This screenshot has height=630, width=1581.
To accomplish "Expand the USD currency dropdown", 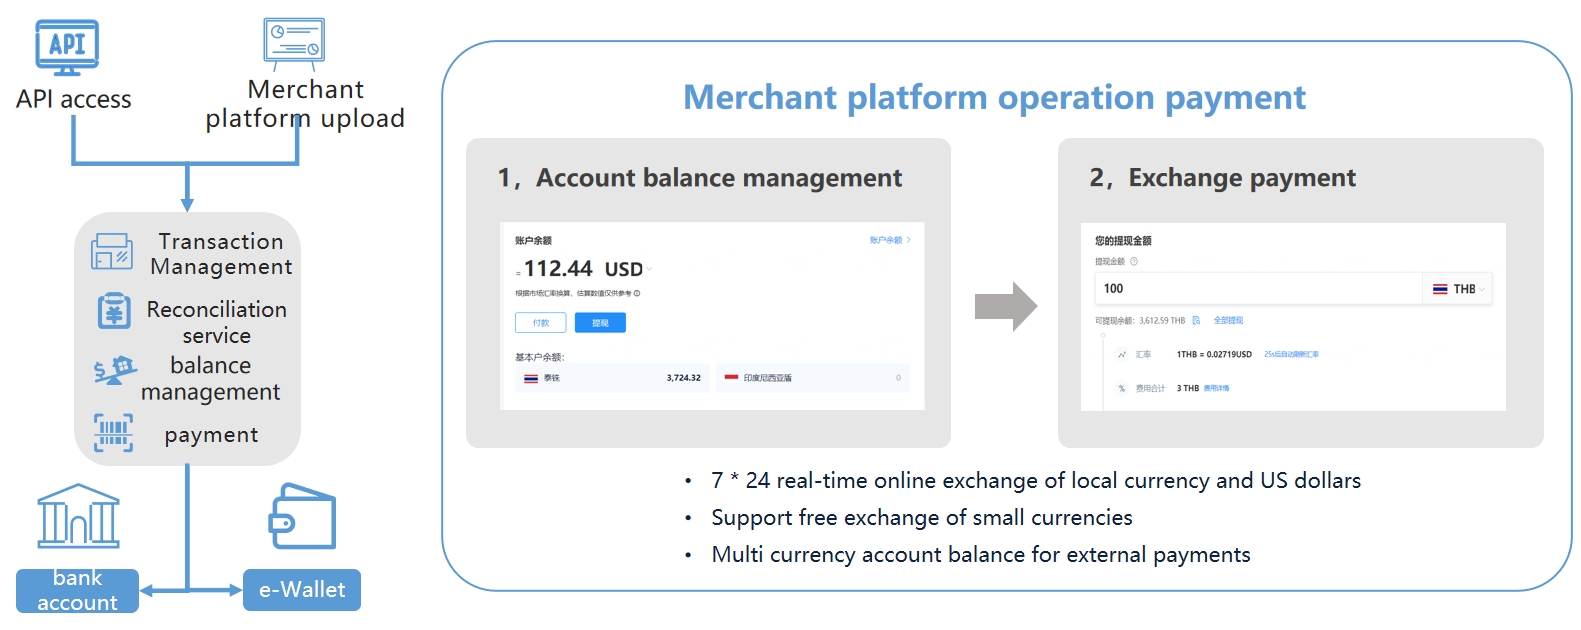I will pyautogui.click(x=649, y=269).
